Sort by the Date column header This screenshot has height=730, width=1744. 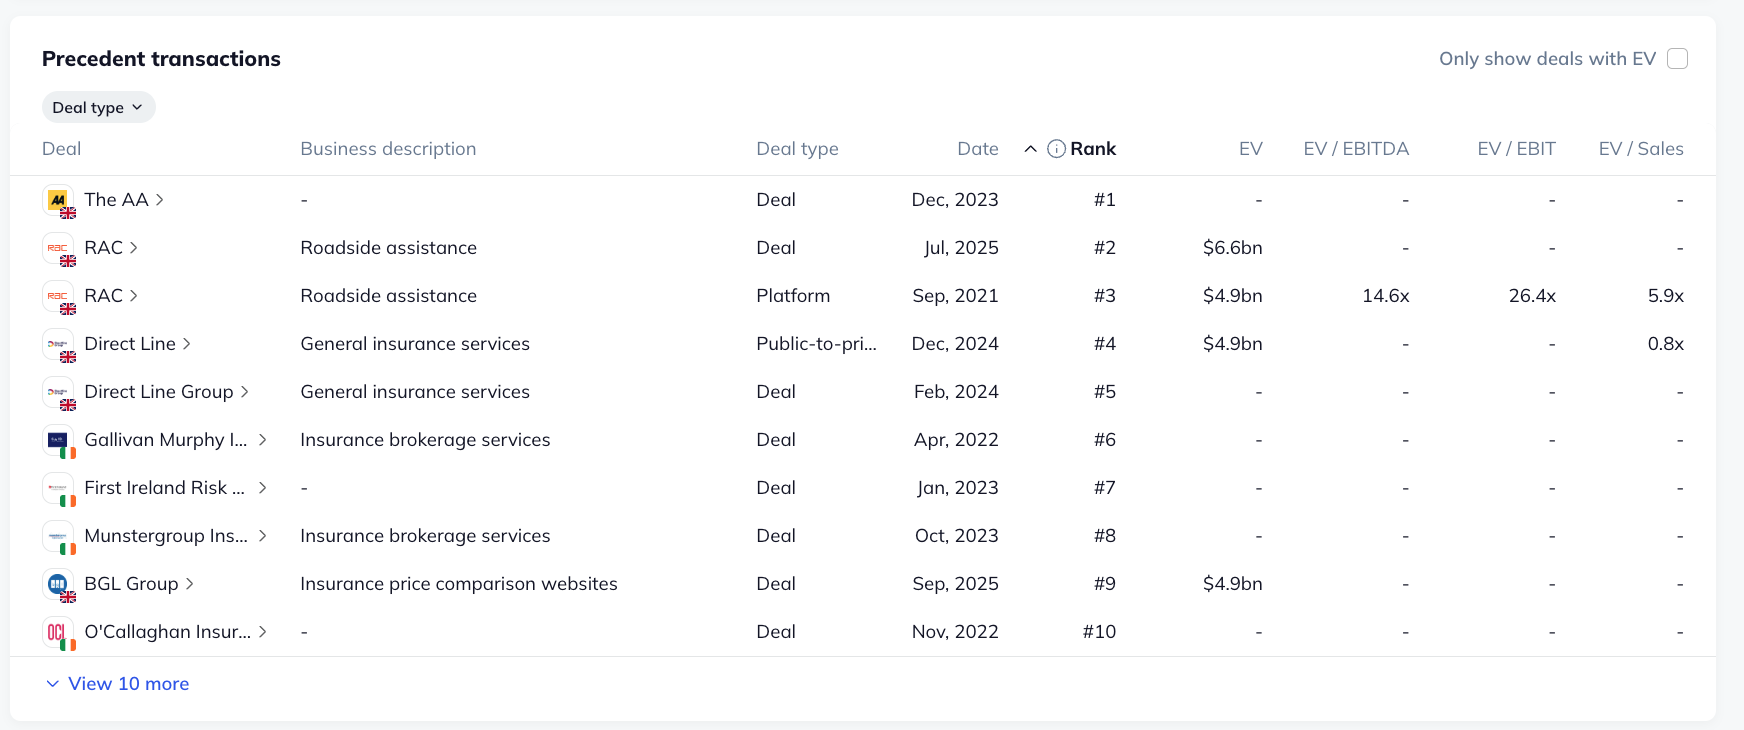coord(977,149)
